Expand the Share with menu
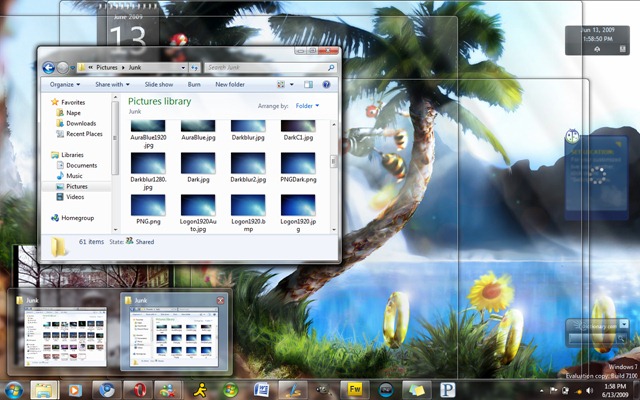The height and width of the screenshot is (400, 640). (112, 84)
